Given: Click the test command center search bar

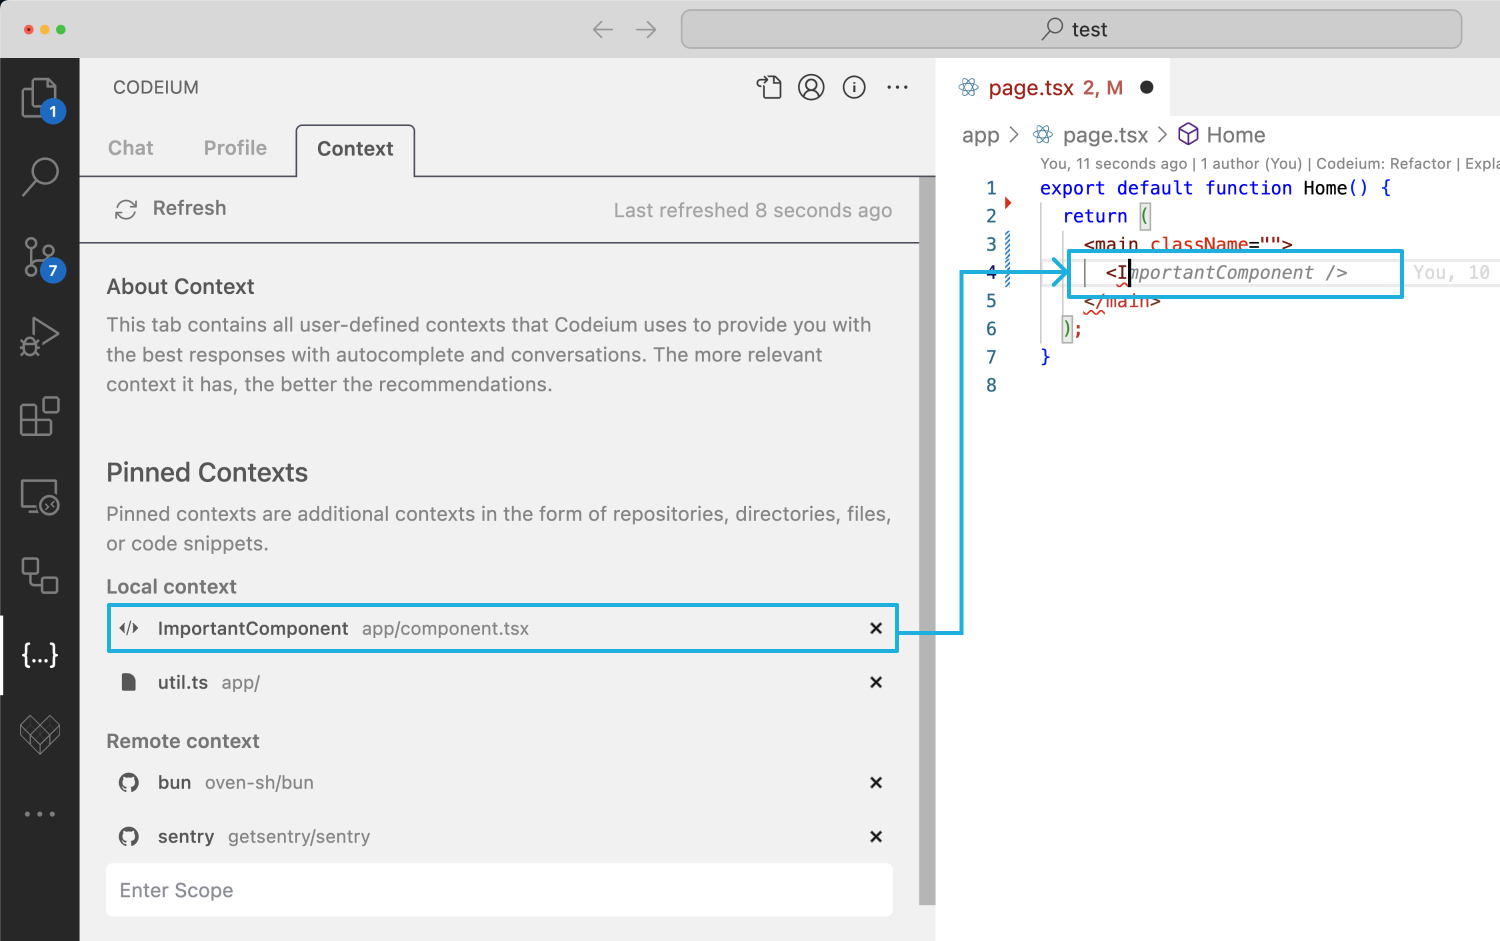Looking at the screenshot, I should pos(1071,29).
